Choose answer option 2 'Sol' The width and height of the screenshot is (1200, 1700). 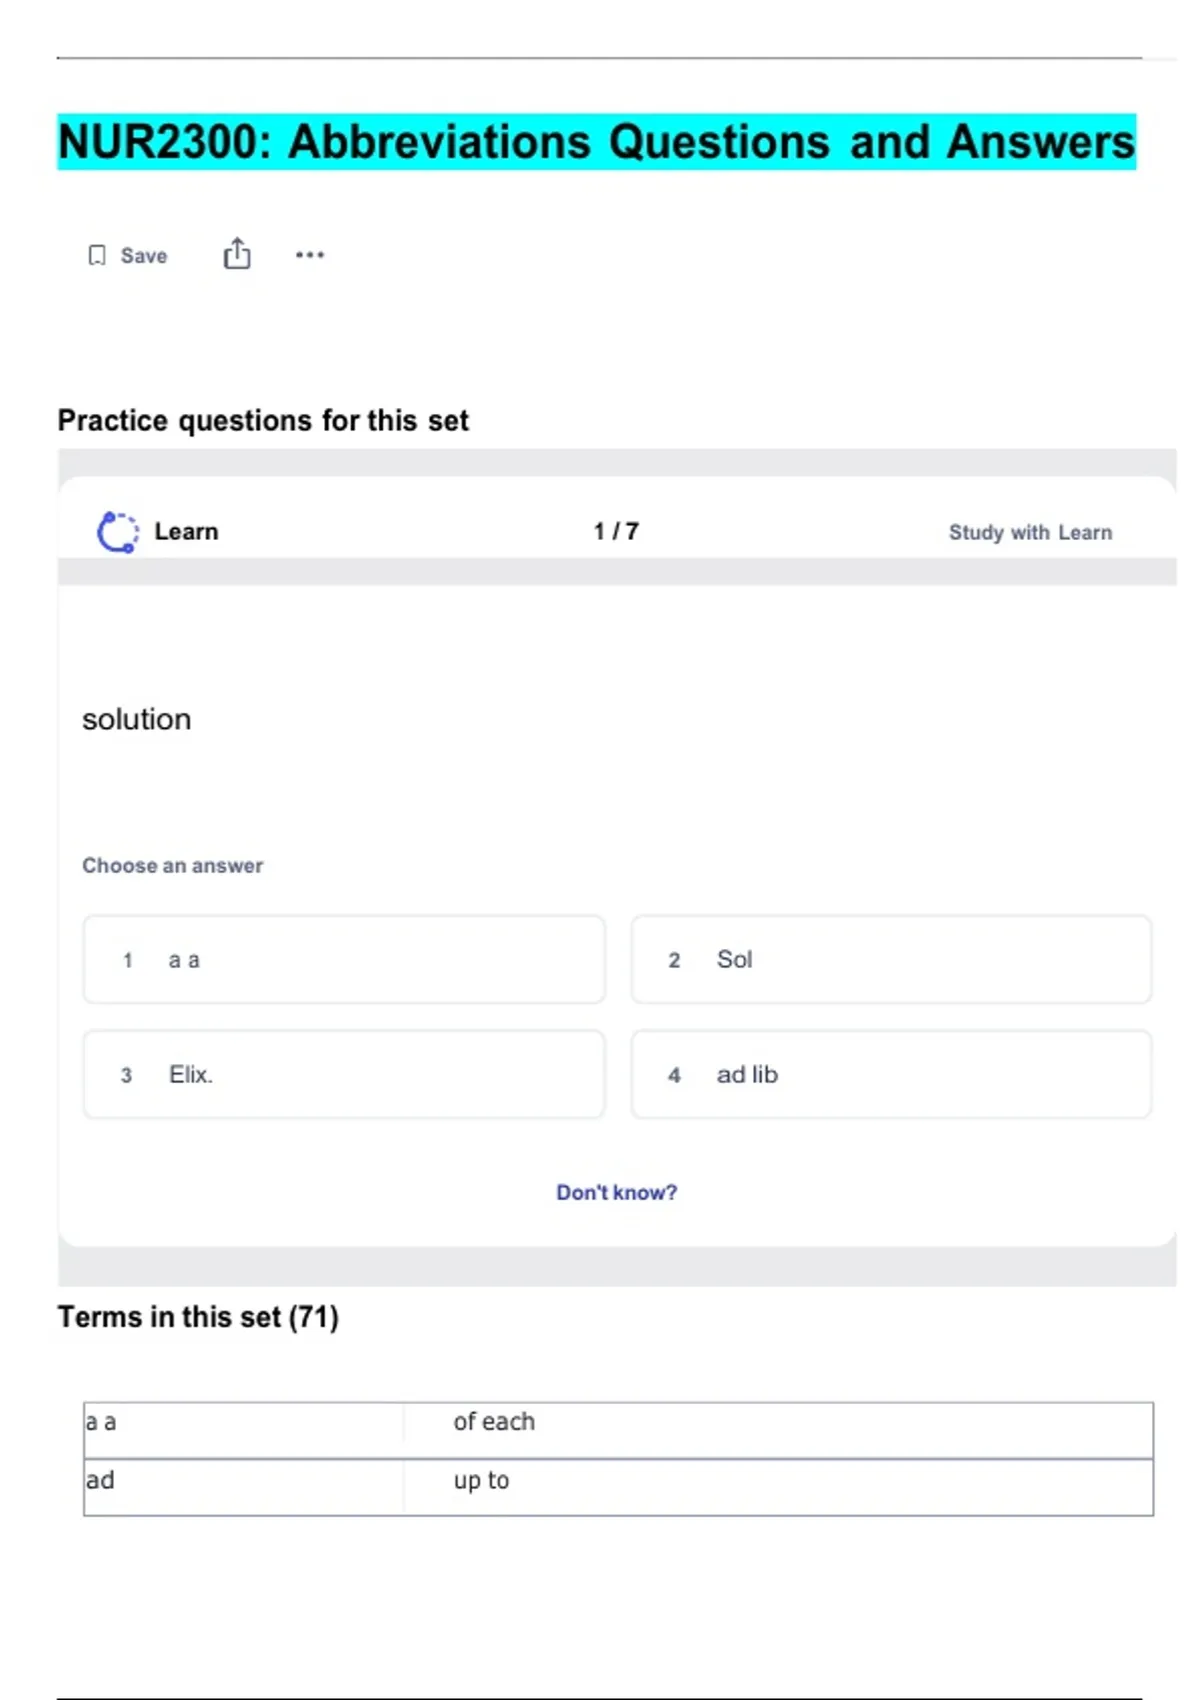[x=891, y=960]
